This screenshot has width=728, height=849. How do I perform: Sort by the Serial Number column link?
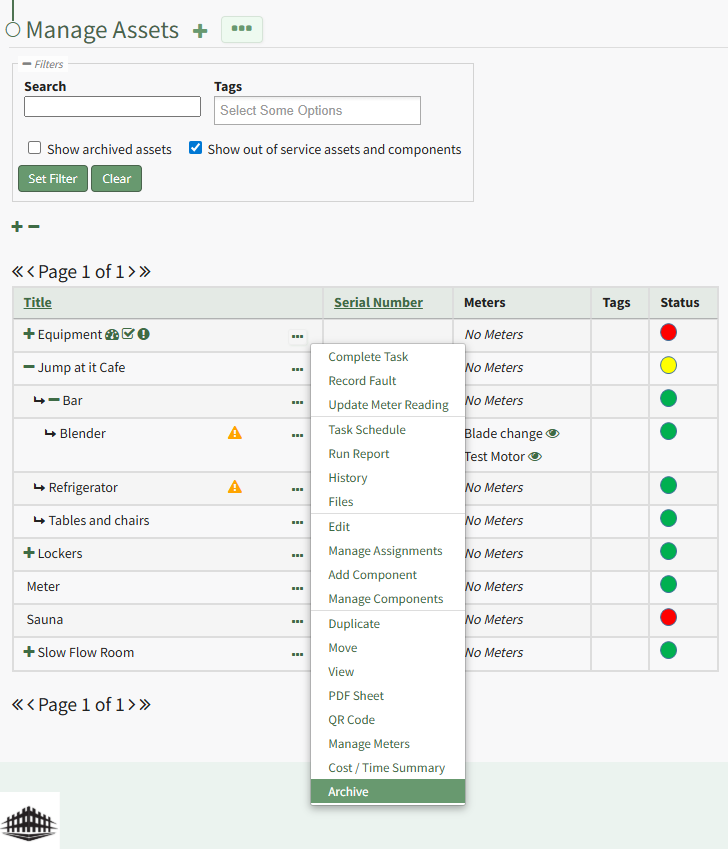378,303
